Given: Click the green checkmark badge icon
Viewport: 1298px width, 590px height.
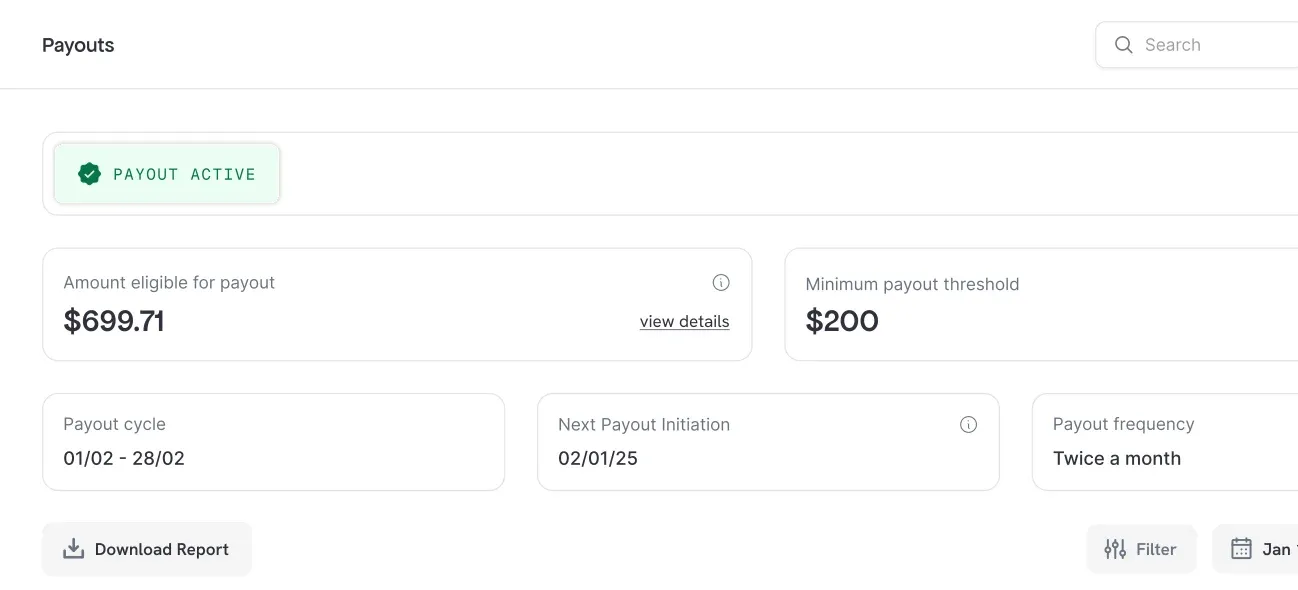Looking at the screenshot, I should [x=90, y=172].
